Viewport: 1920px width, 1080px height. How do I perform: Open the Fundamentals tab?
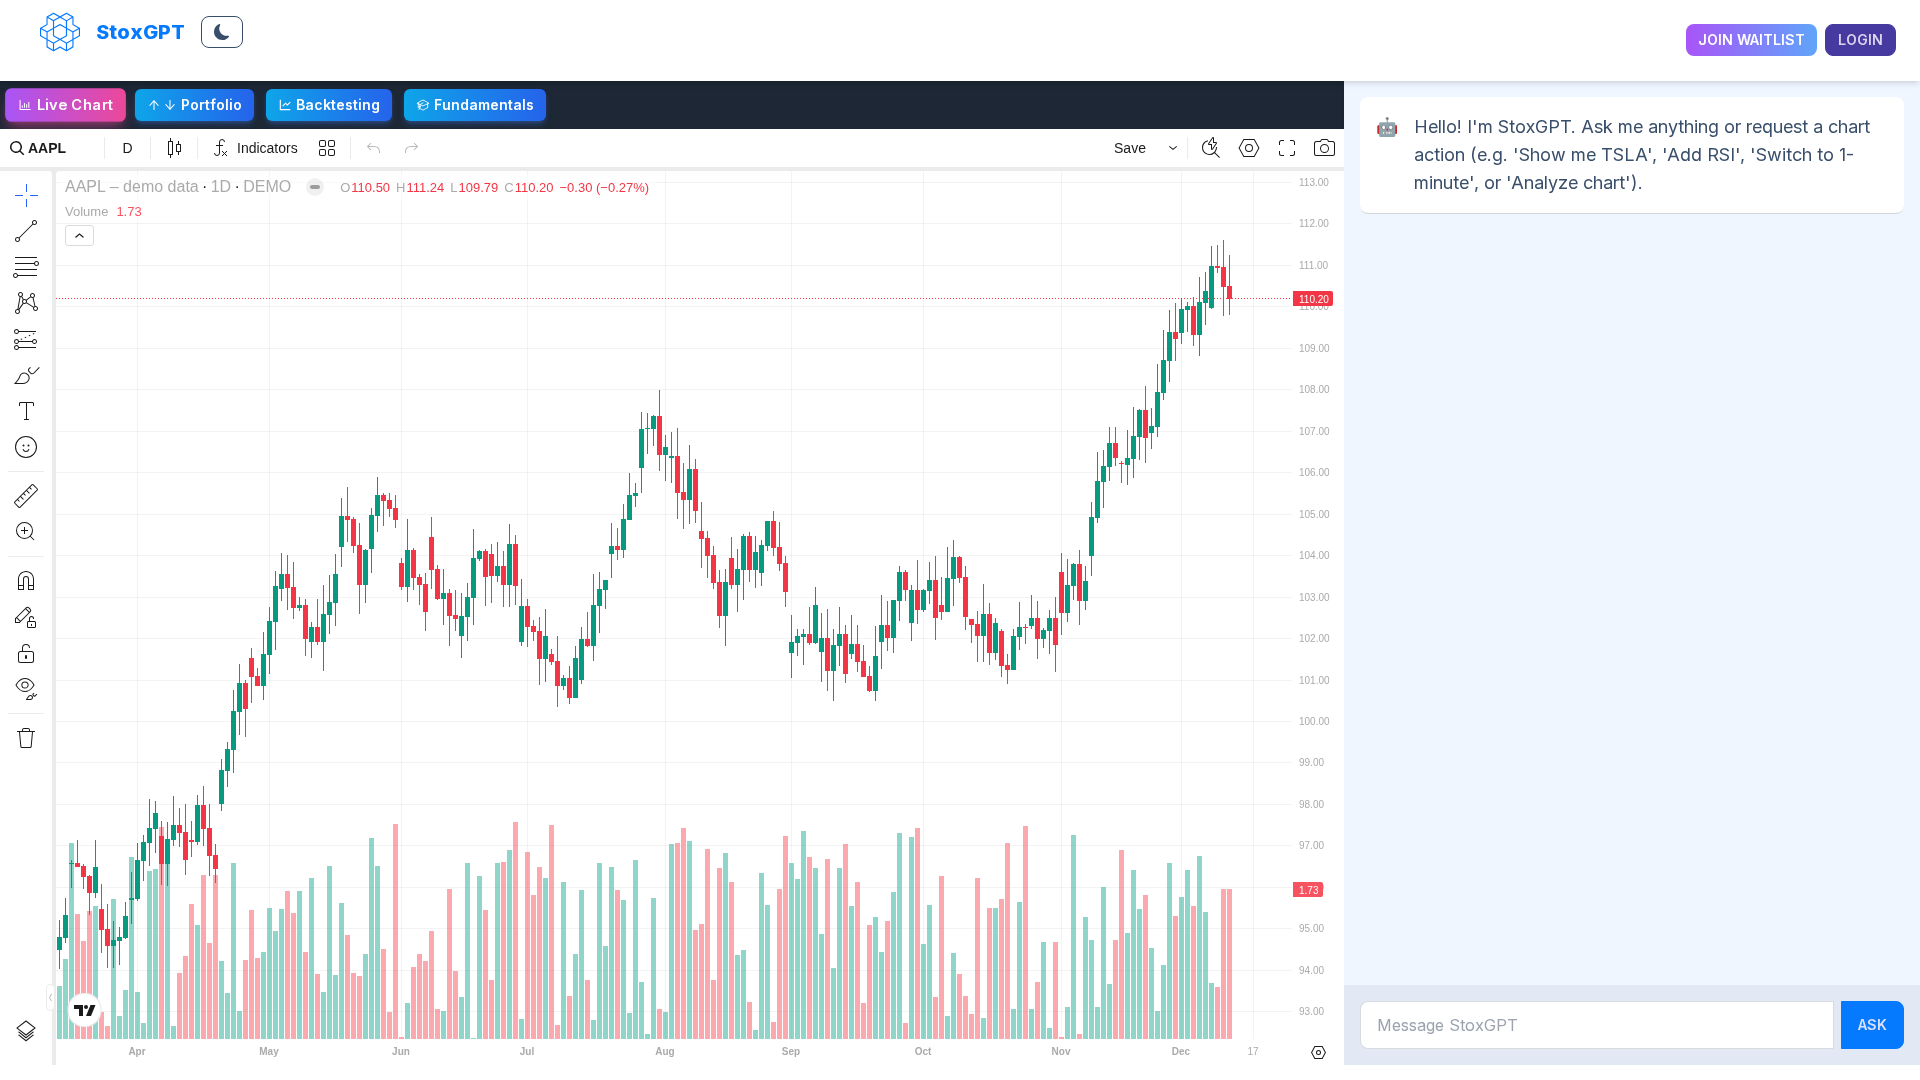click(x=475, y=105)
